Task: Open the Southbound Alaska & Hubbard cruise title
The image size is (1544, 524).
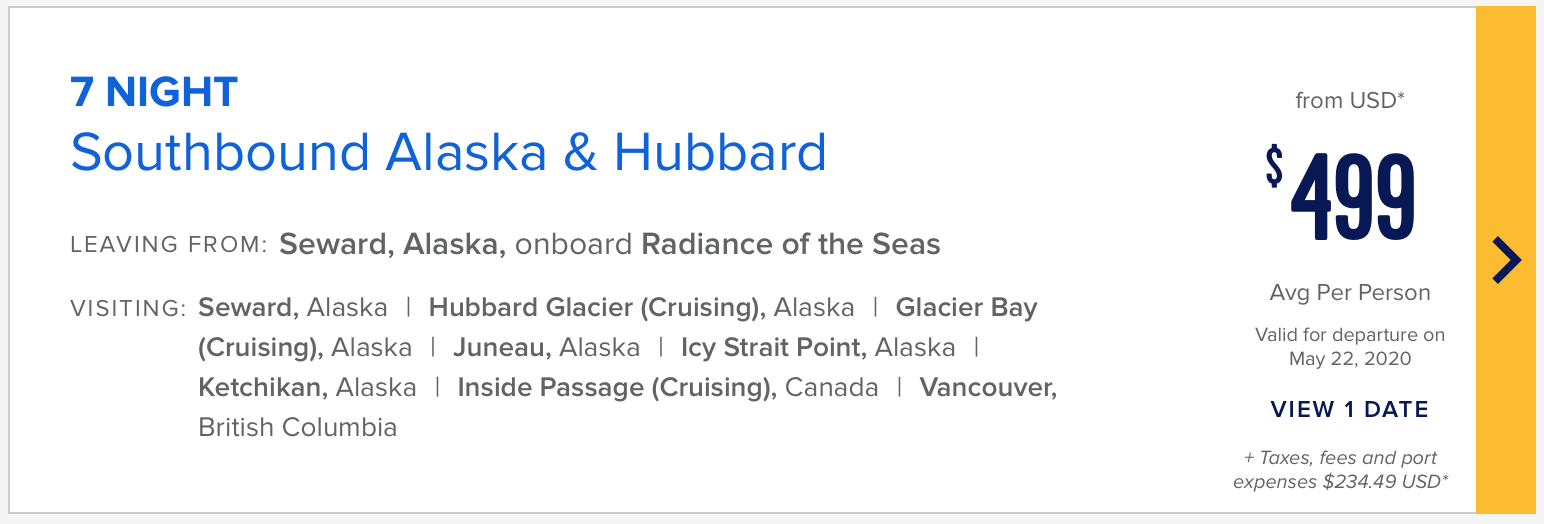Action: point(449,152)
